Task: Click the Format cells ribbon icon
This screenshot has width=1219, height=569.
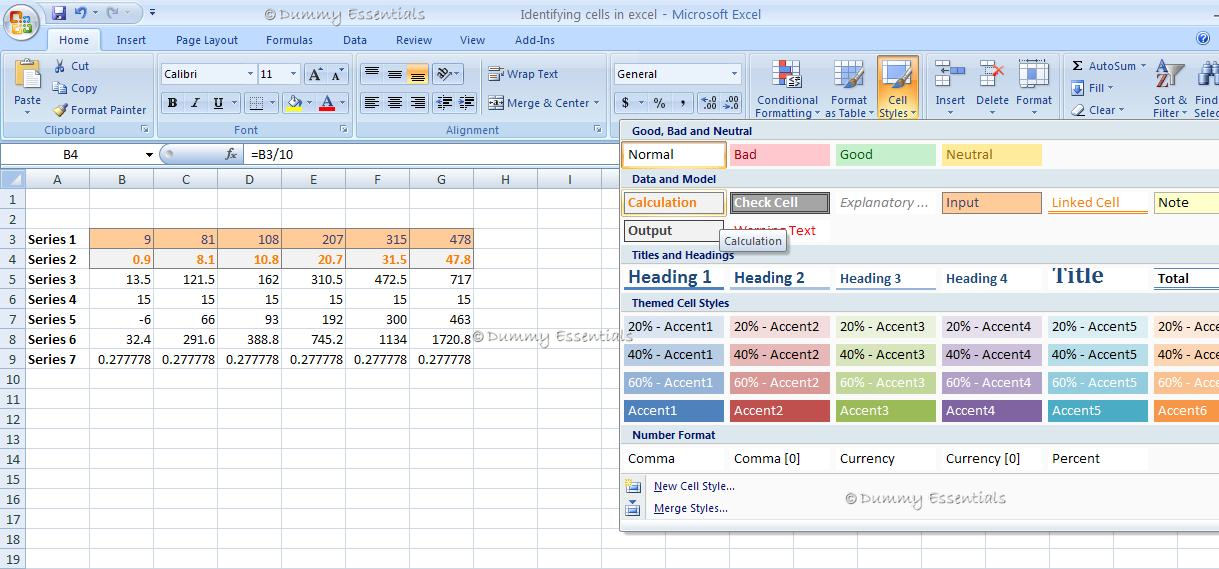Action: coord(1034,75)
